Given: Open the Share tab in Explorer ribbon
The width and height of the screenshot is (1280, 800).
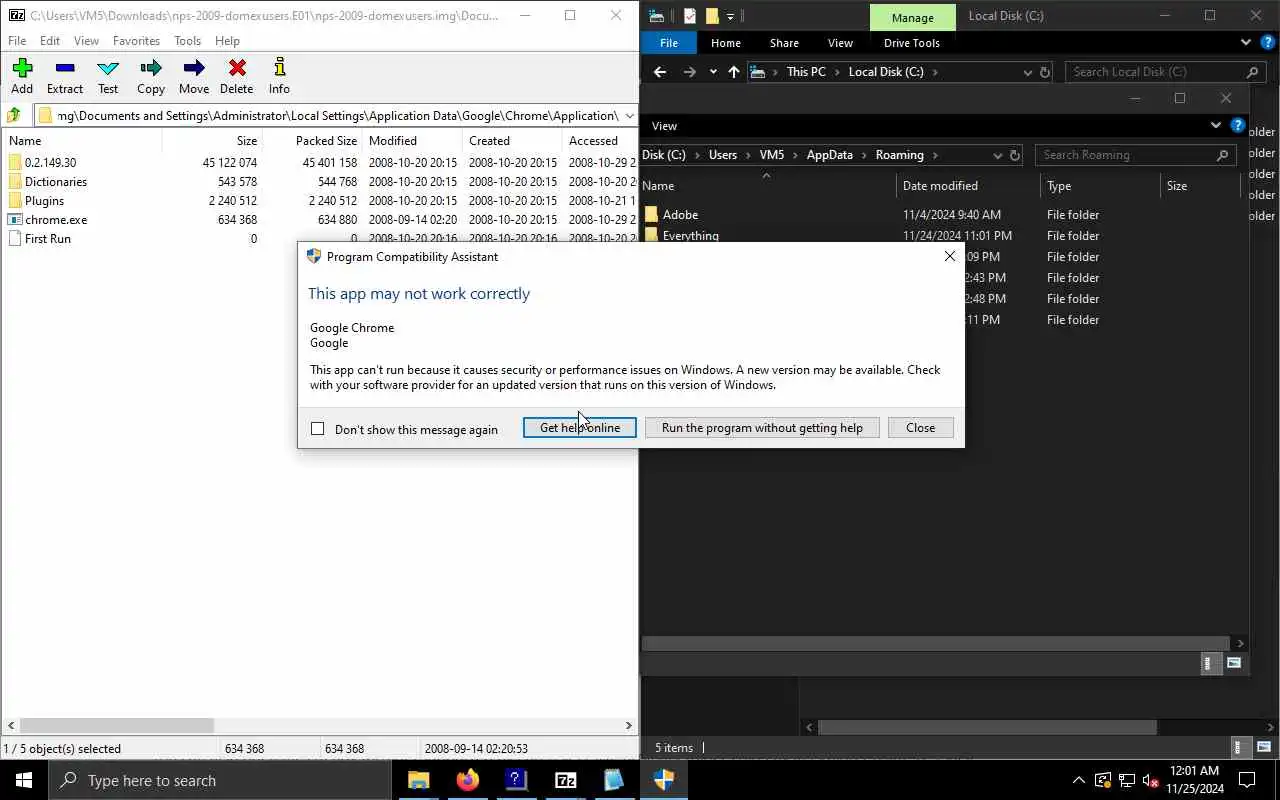Looking at the screenshot, I should (784, 43).
